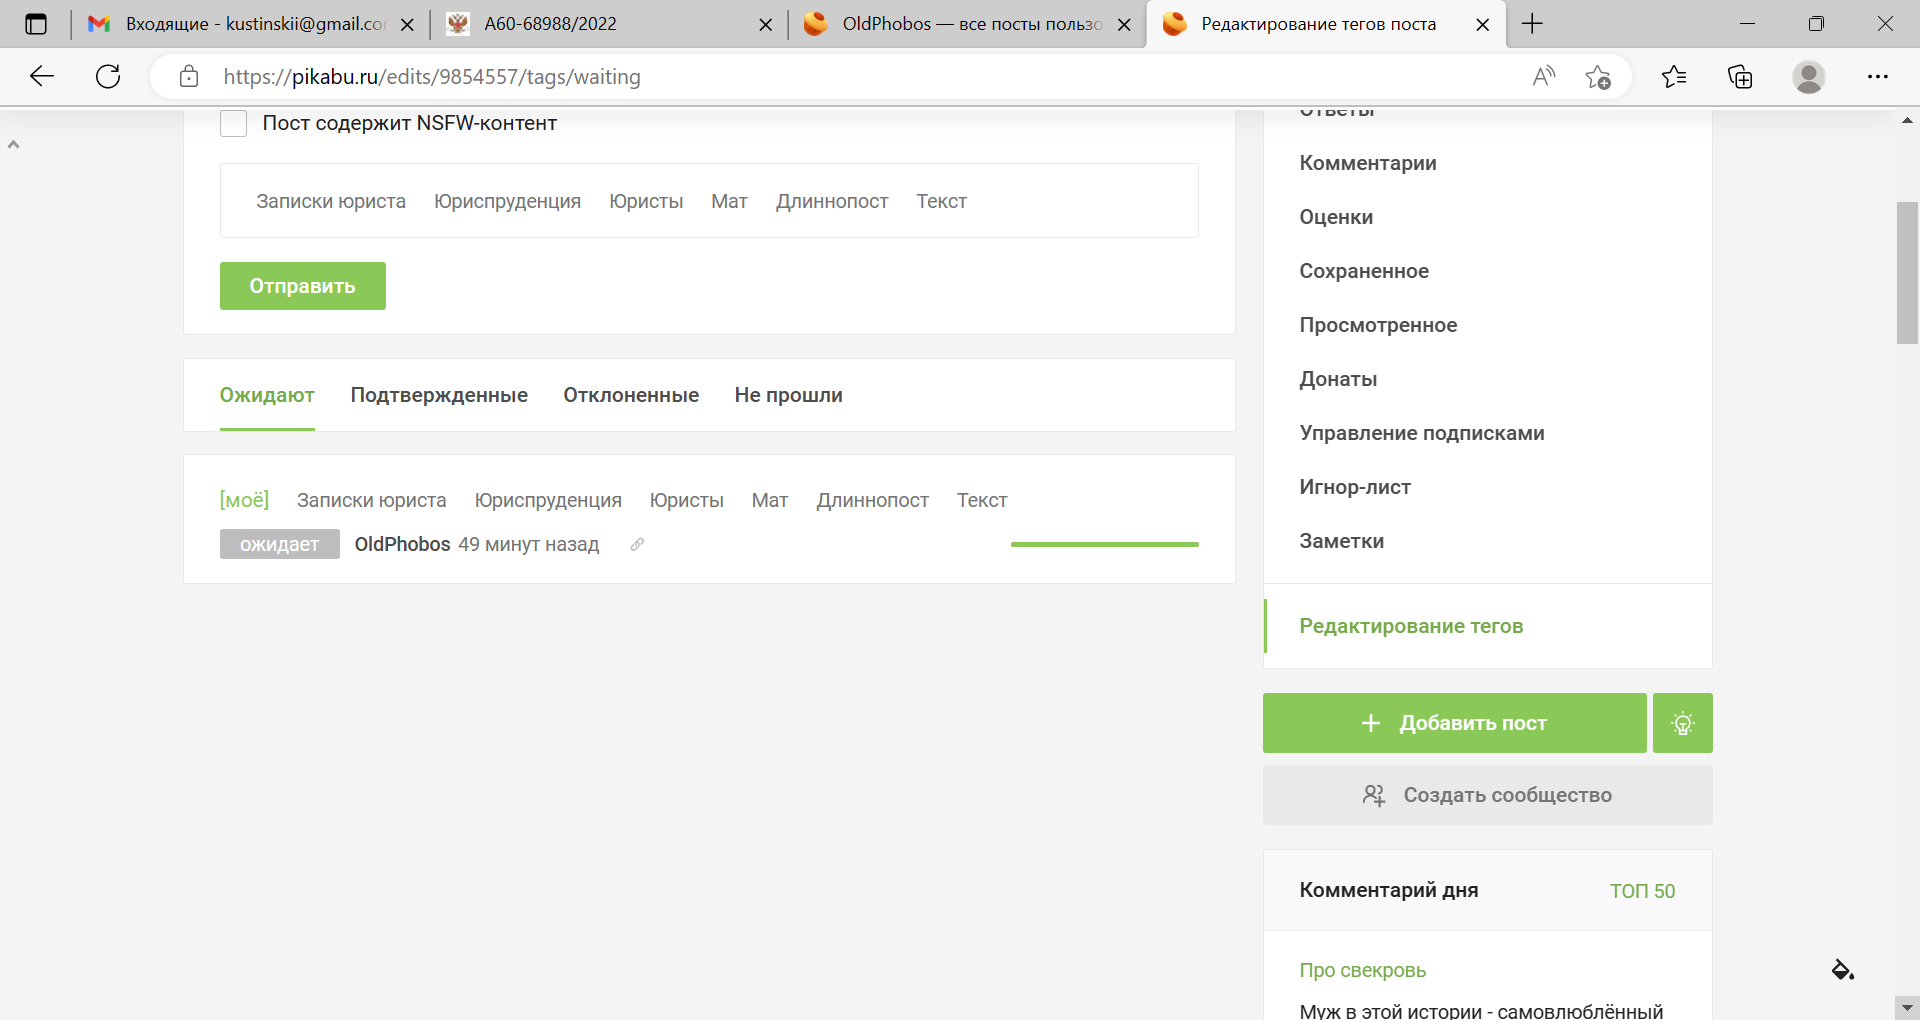Click the Создать сообщество button

point(1487,795)
